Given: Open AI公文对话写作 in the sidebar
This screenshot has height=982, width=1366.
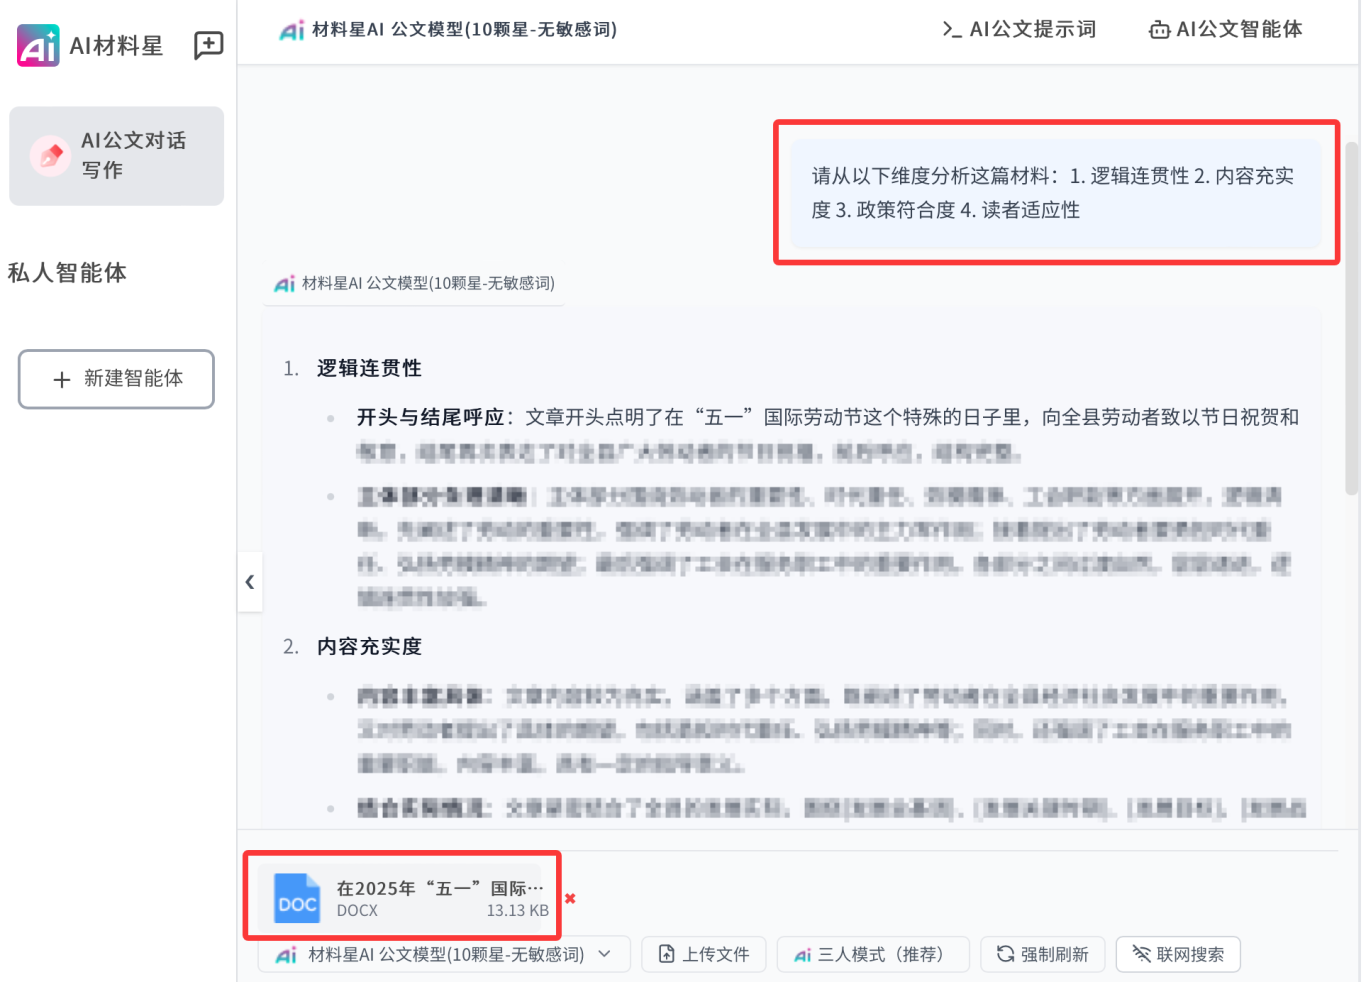Looking at the screenshot, I should click(x=116, y=156).
